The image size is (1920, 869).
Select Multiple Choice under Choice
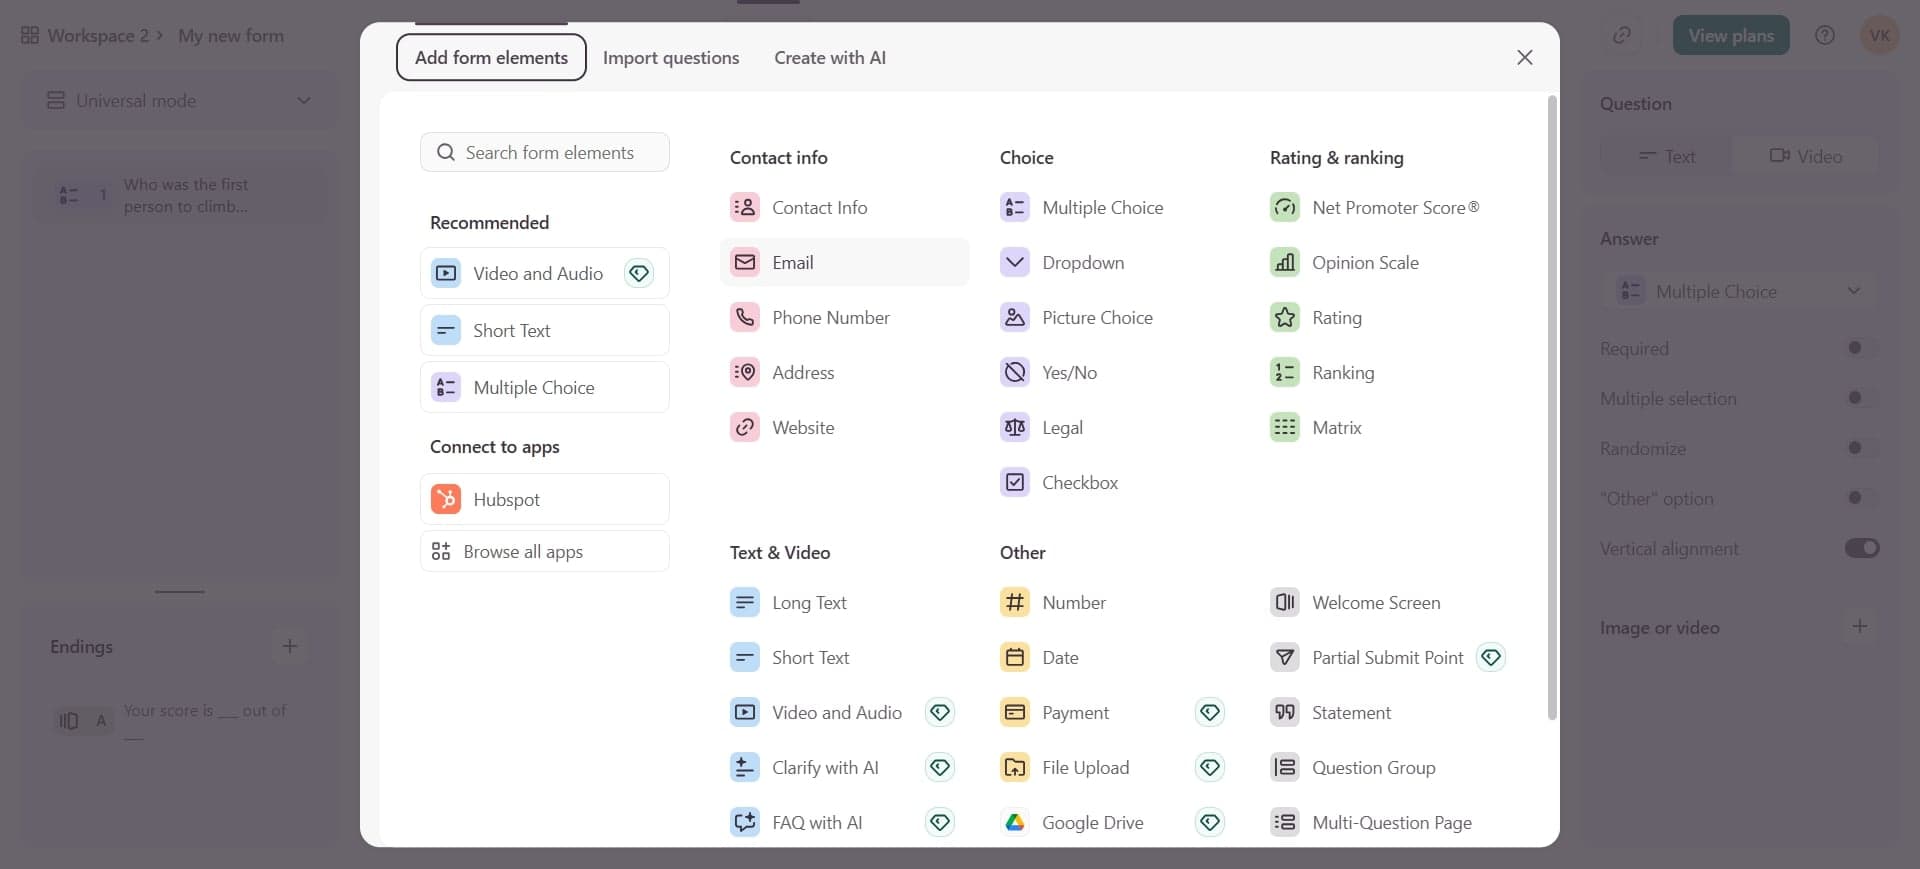(1114, 207)
